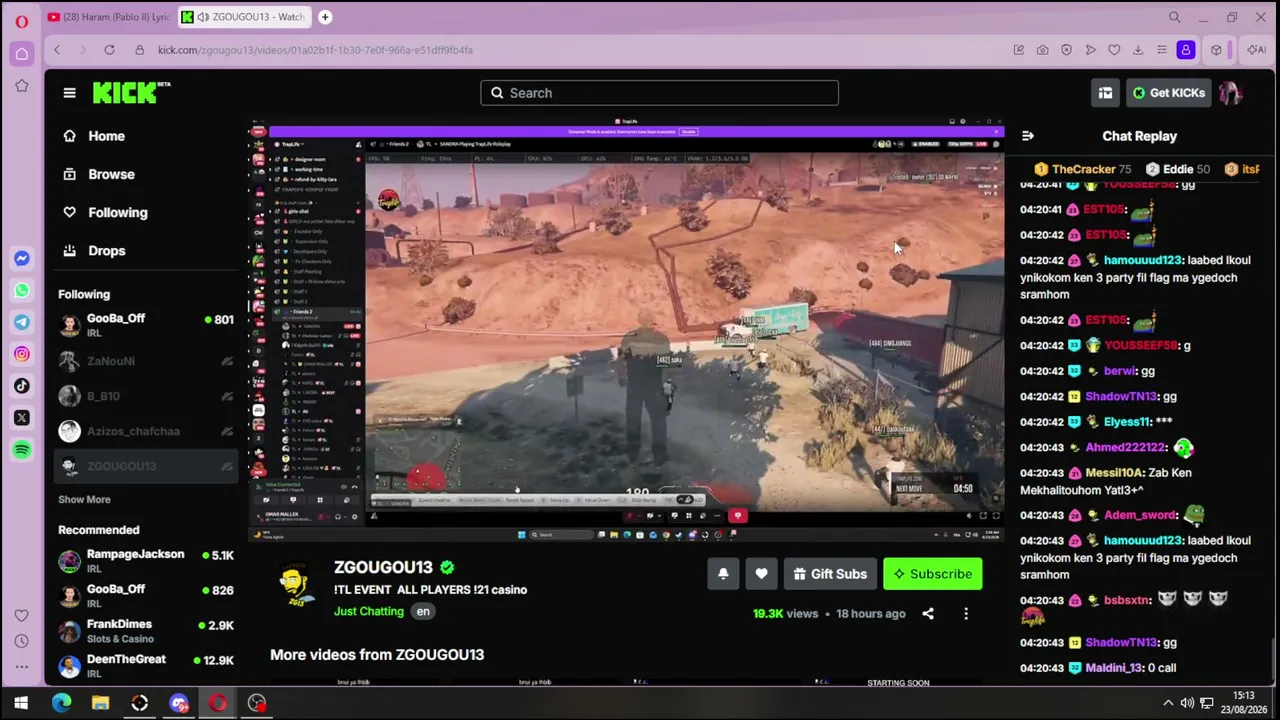Open video more options three dots
1280x720 pixels.
point(966,613)
